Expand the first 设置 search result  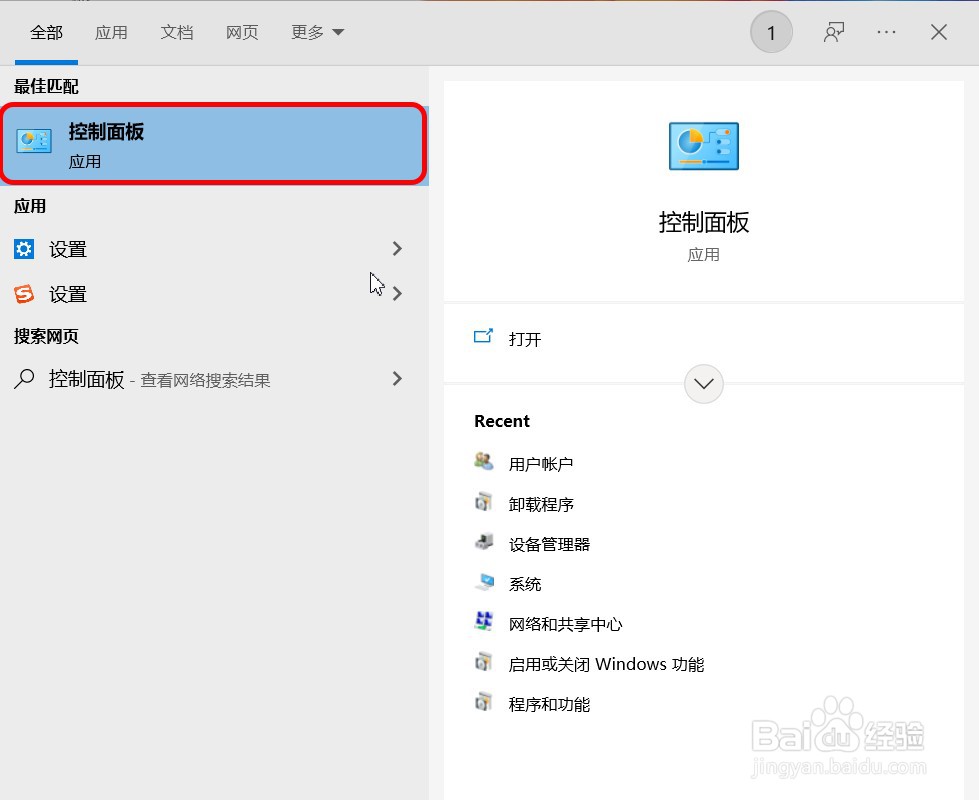pos(397,249)
